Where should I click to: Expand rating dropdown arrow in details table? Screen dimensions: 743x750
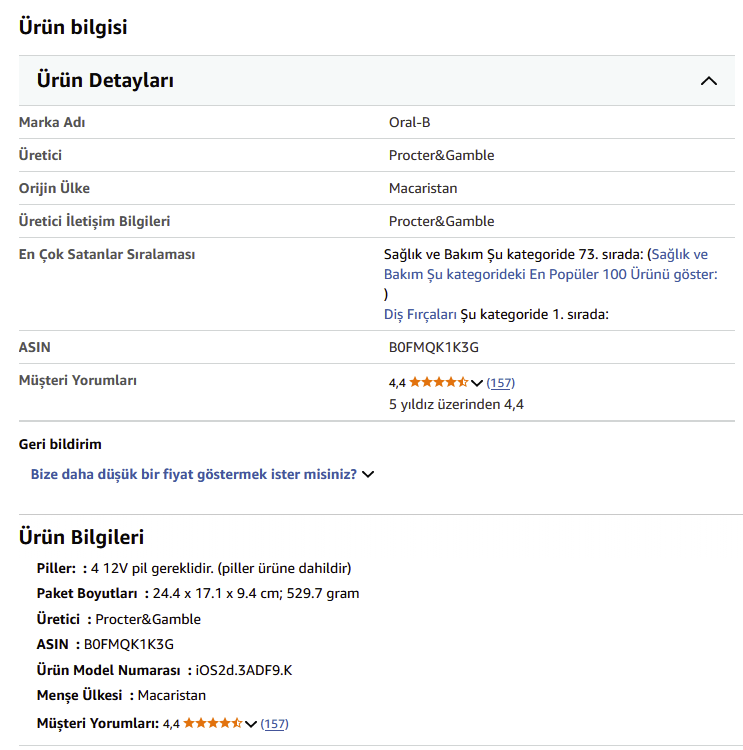point(477,383)
